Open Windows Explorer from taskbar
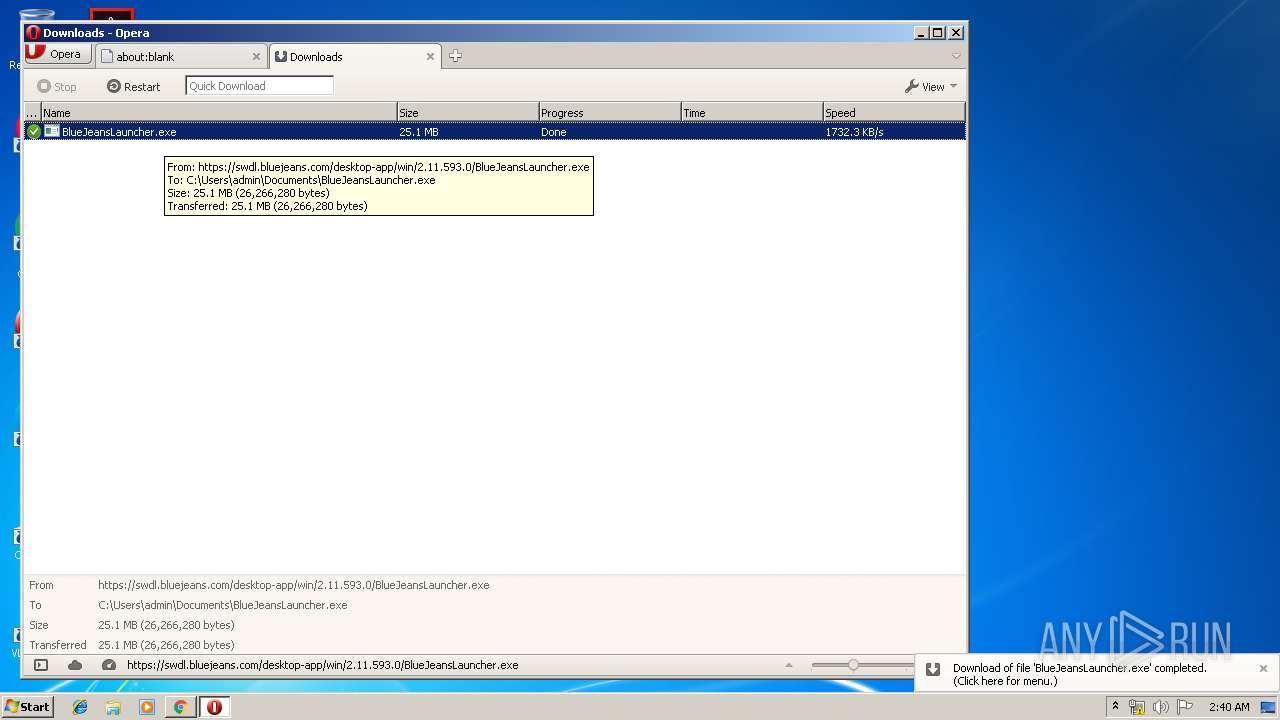This screenshot has height=720, width=1280. pyautogui.click(x=113, y=707)
